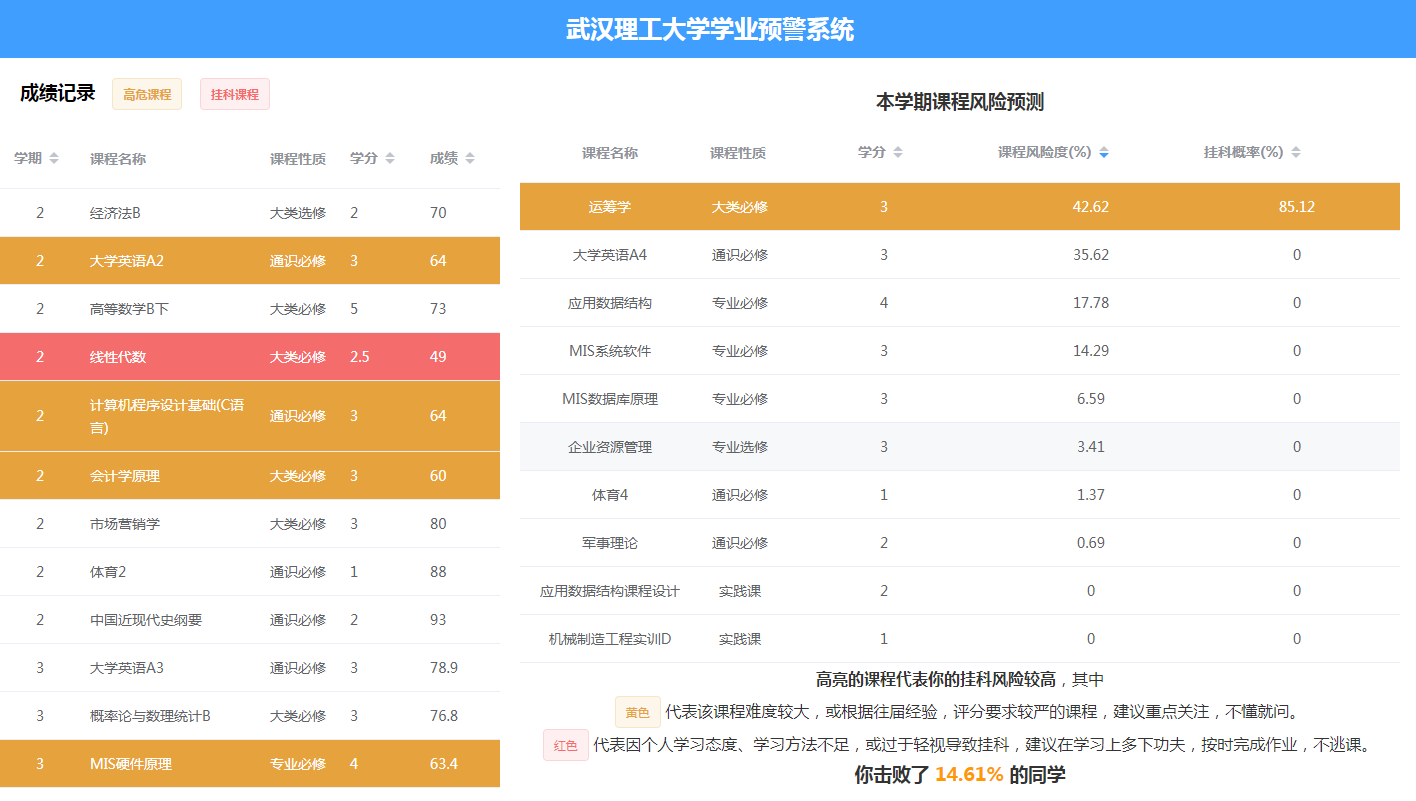Image resolution: width=1416 pixels, height=801 pixels.
Task: Select the 挂科课程 tag filter
Action: (x=235, y=94)
